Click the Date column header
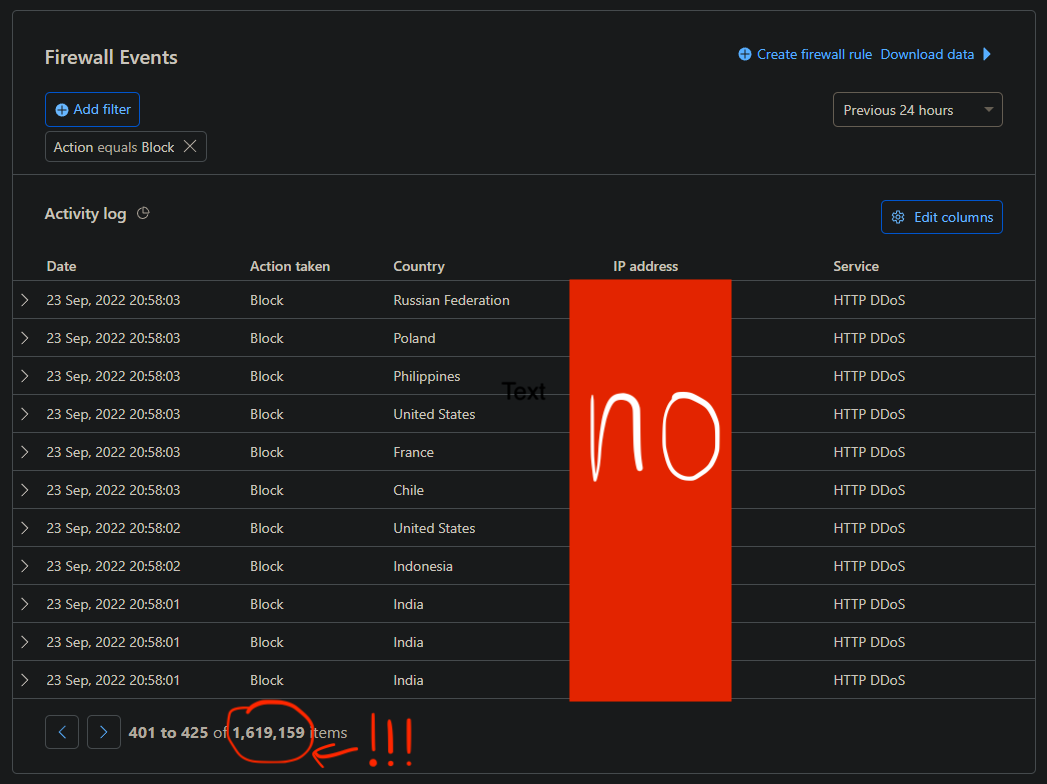Viewport: 1047px width, 784px height. pyautogui.click(x=61, y=266)
